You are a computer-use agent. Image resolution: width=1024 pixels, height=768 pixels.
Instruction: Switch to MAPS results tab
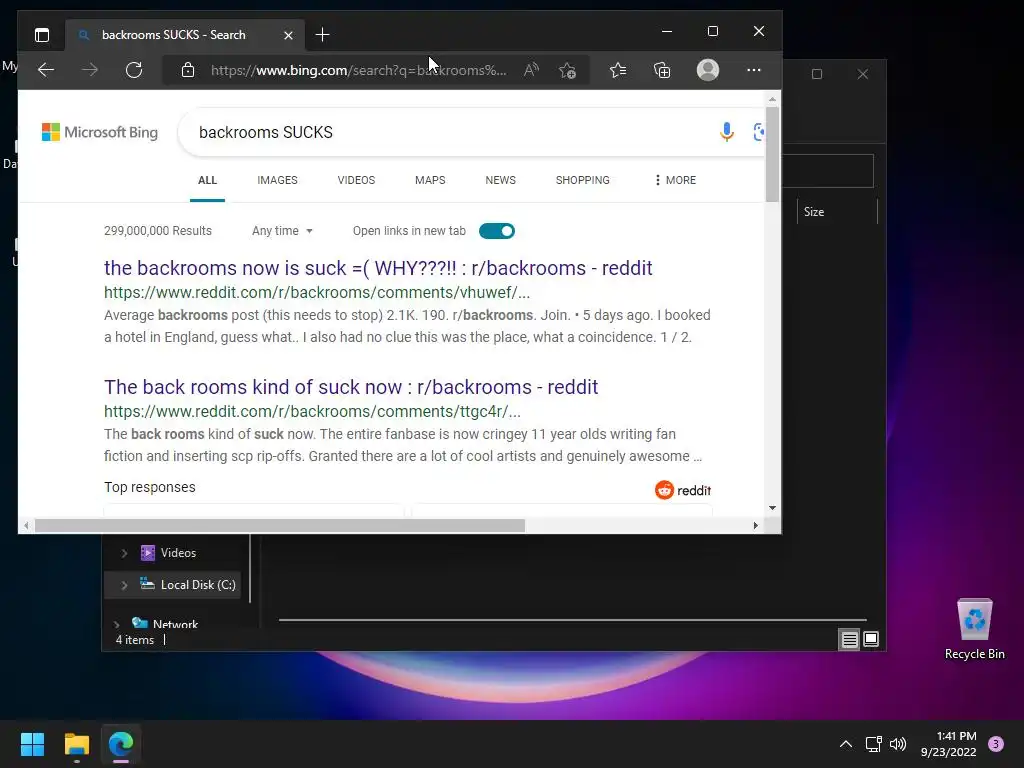[x=430, y=180]
